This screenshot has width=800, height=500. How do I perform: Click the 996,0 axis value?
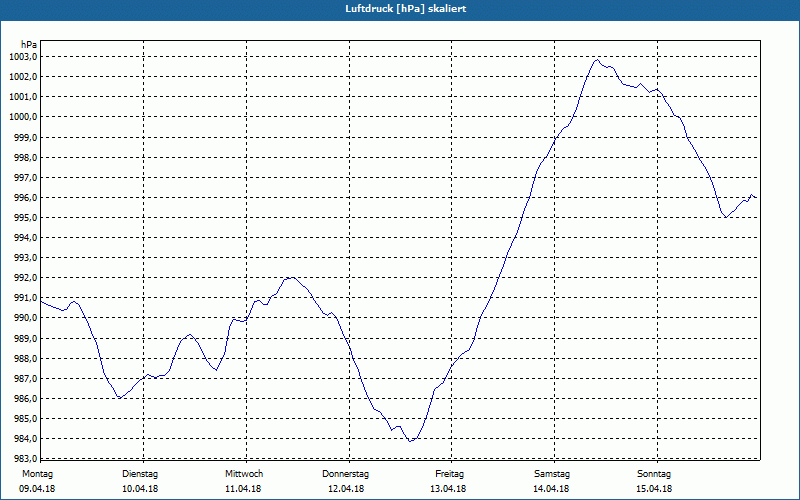coord(25,197)
